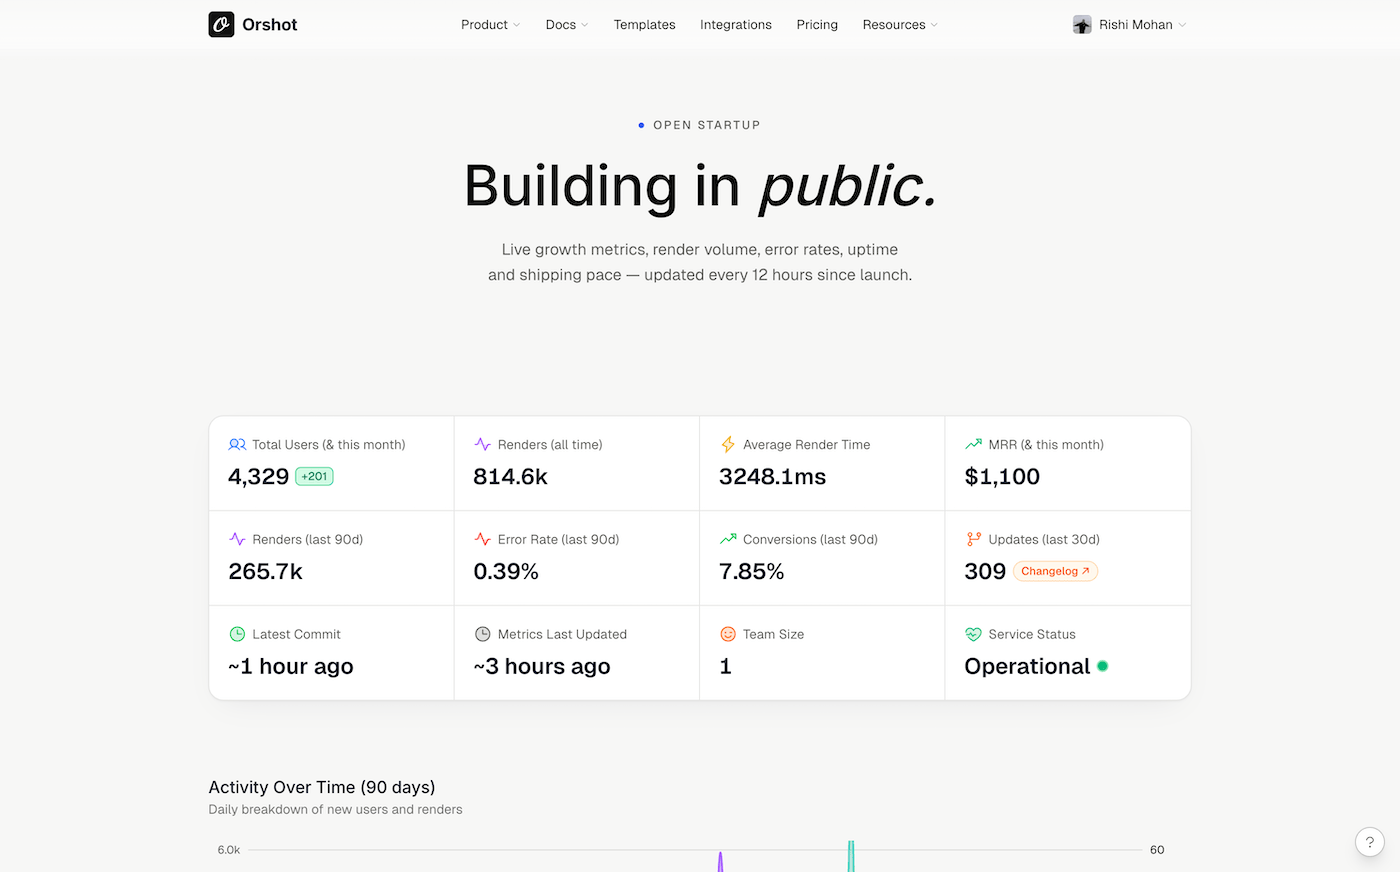The height and width of the screenshot is (872, 1400).
Task: Open the Pricing page
Action: (817, 25)
